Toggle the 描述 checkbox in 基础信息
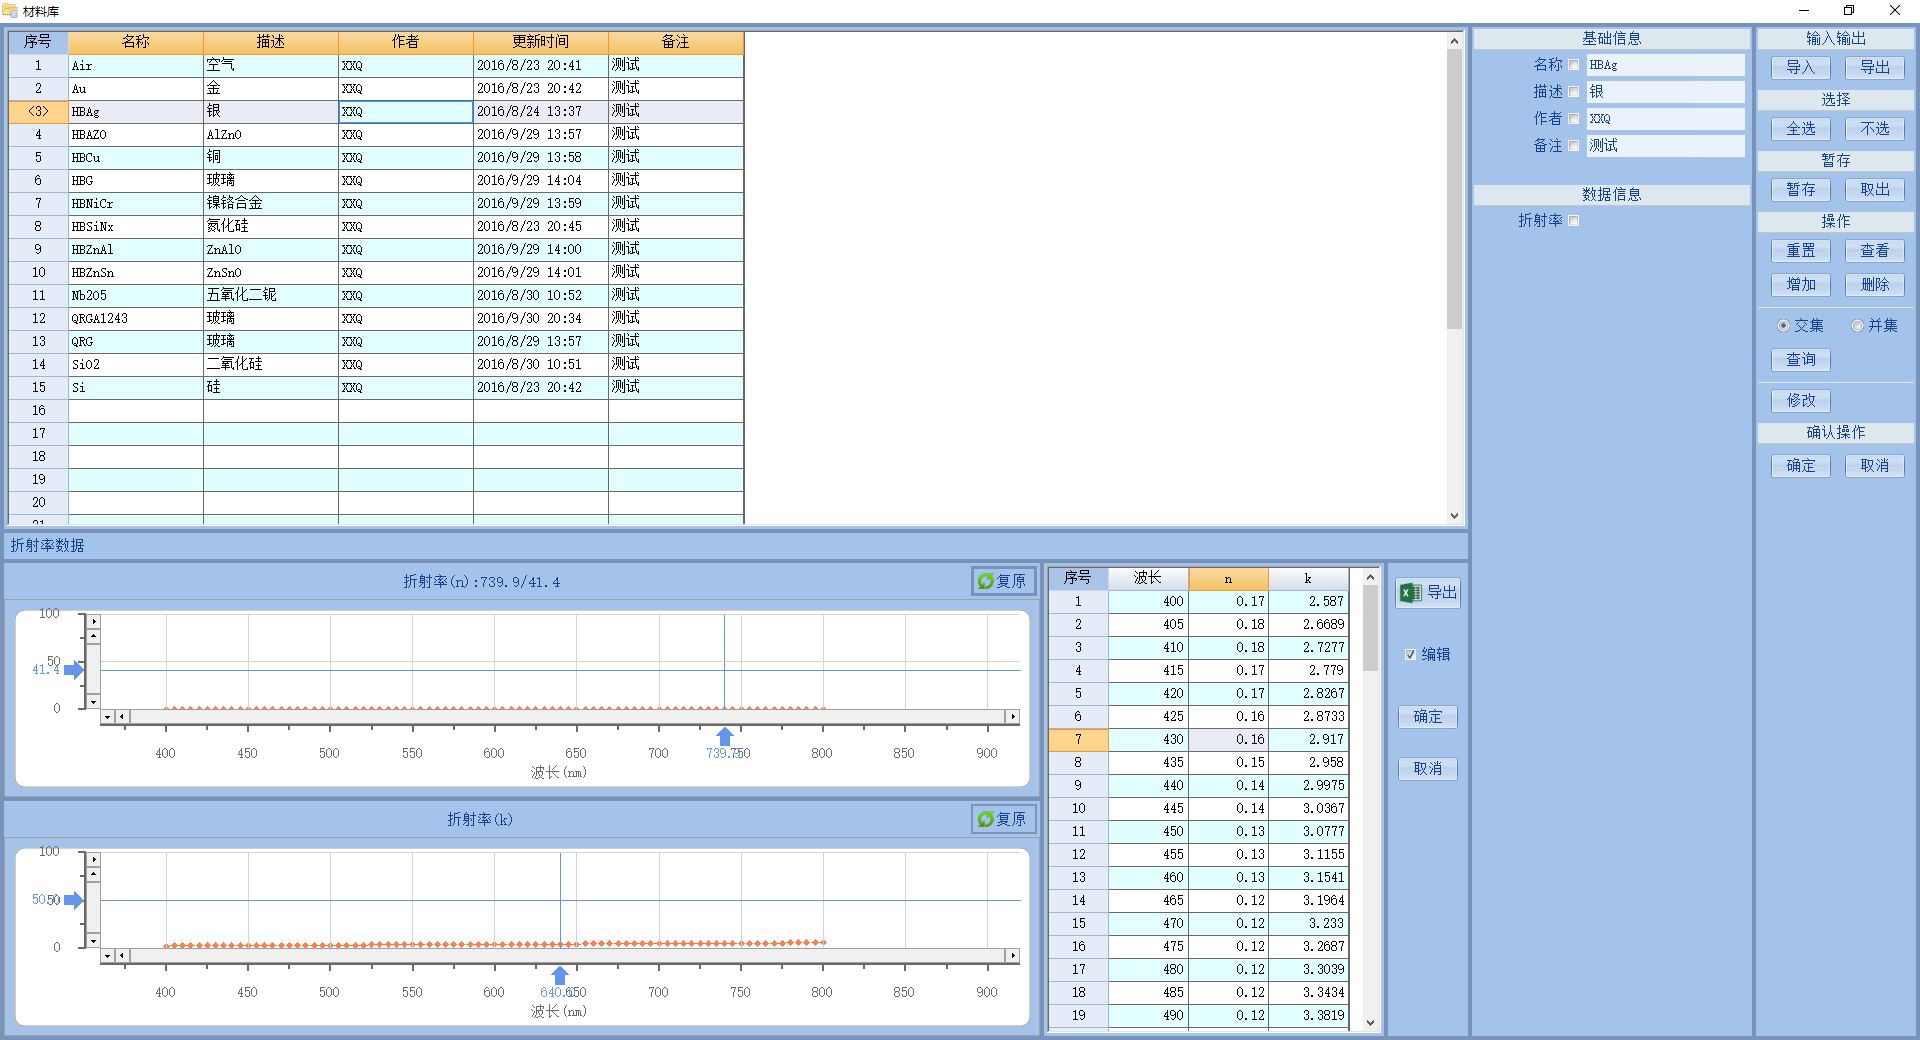1920x1040 pixels. 1574,92
